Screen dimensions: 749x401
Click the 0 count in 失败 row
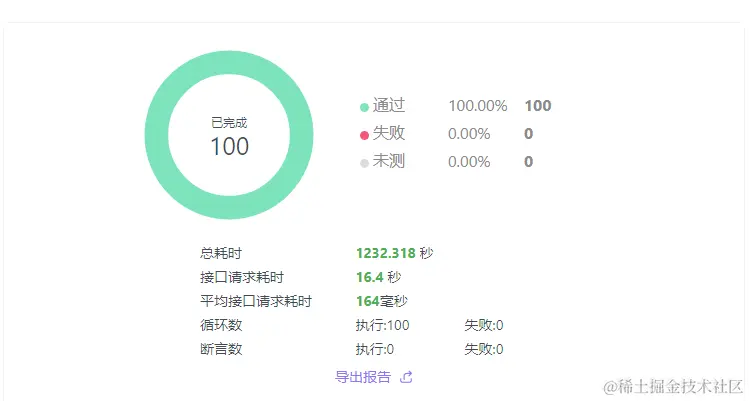click(x=528, y=134)
